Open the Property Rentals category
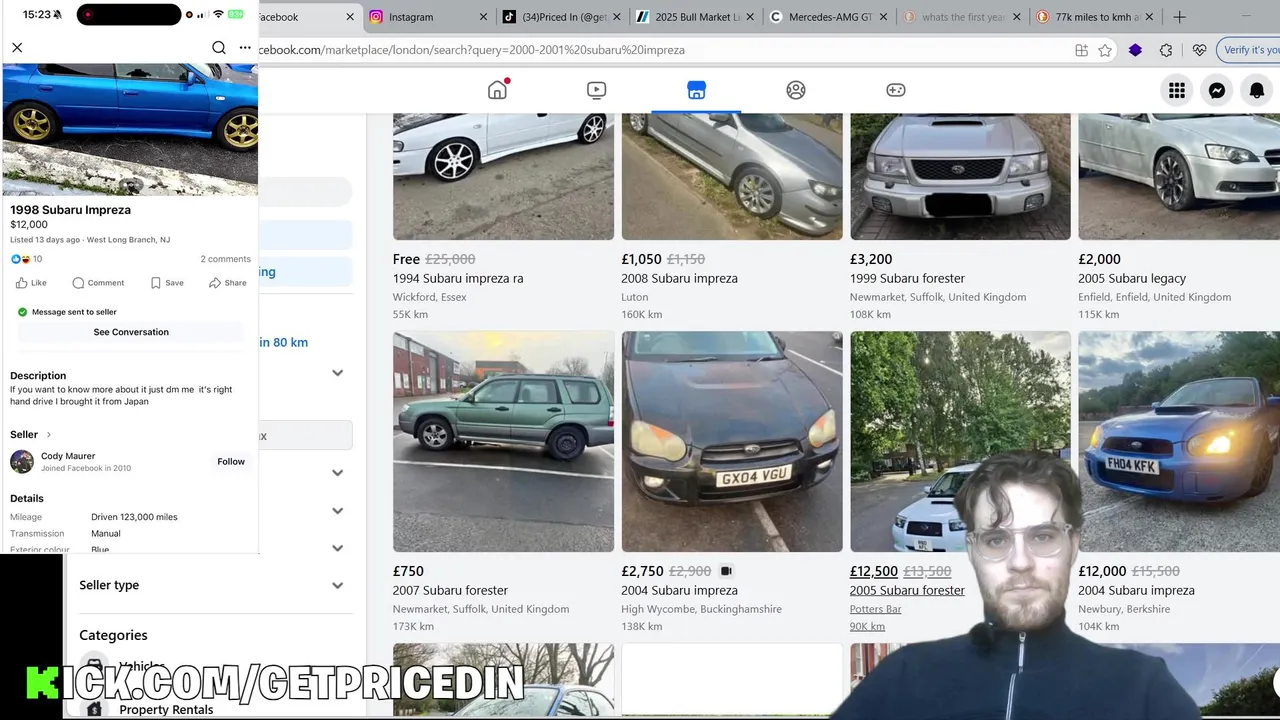Screen dimensions: 1280x720 coord(166,710)
